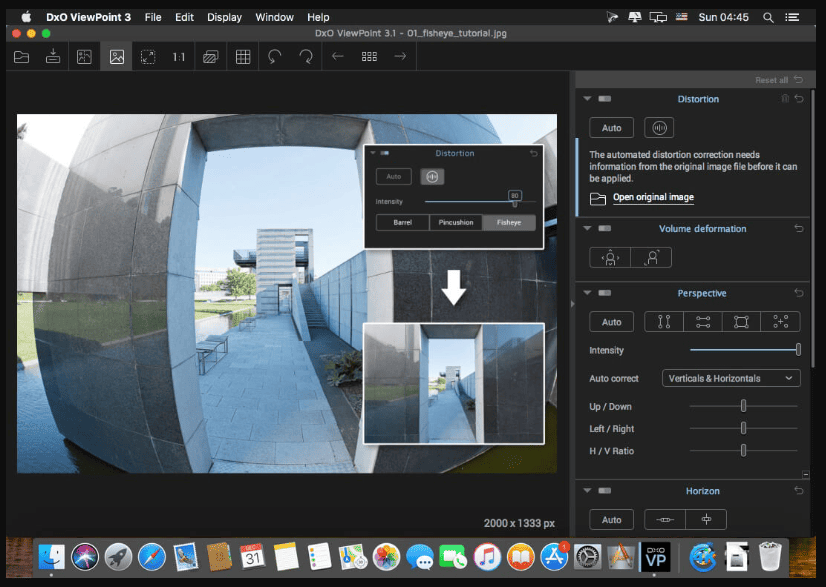Choose rectangle perspective tool
This screenshot has height=587, width=826.
(x=741, y=321)
